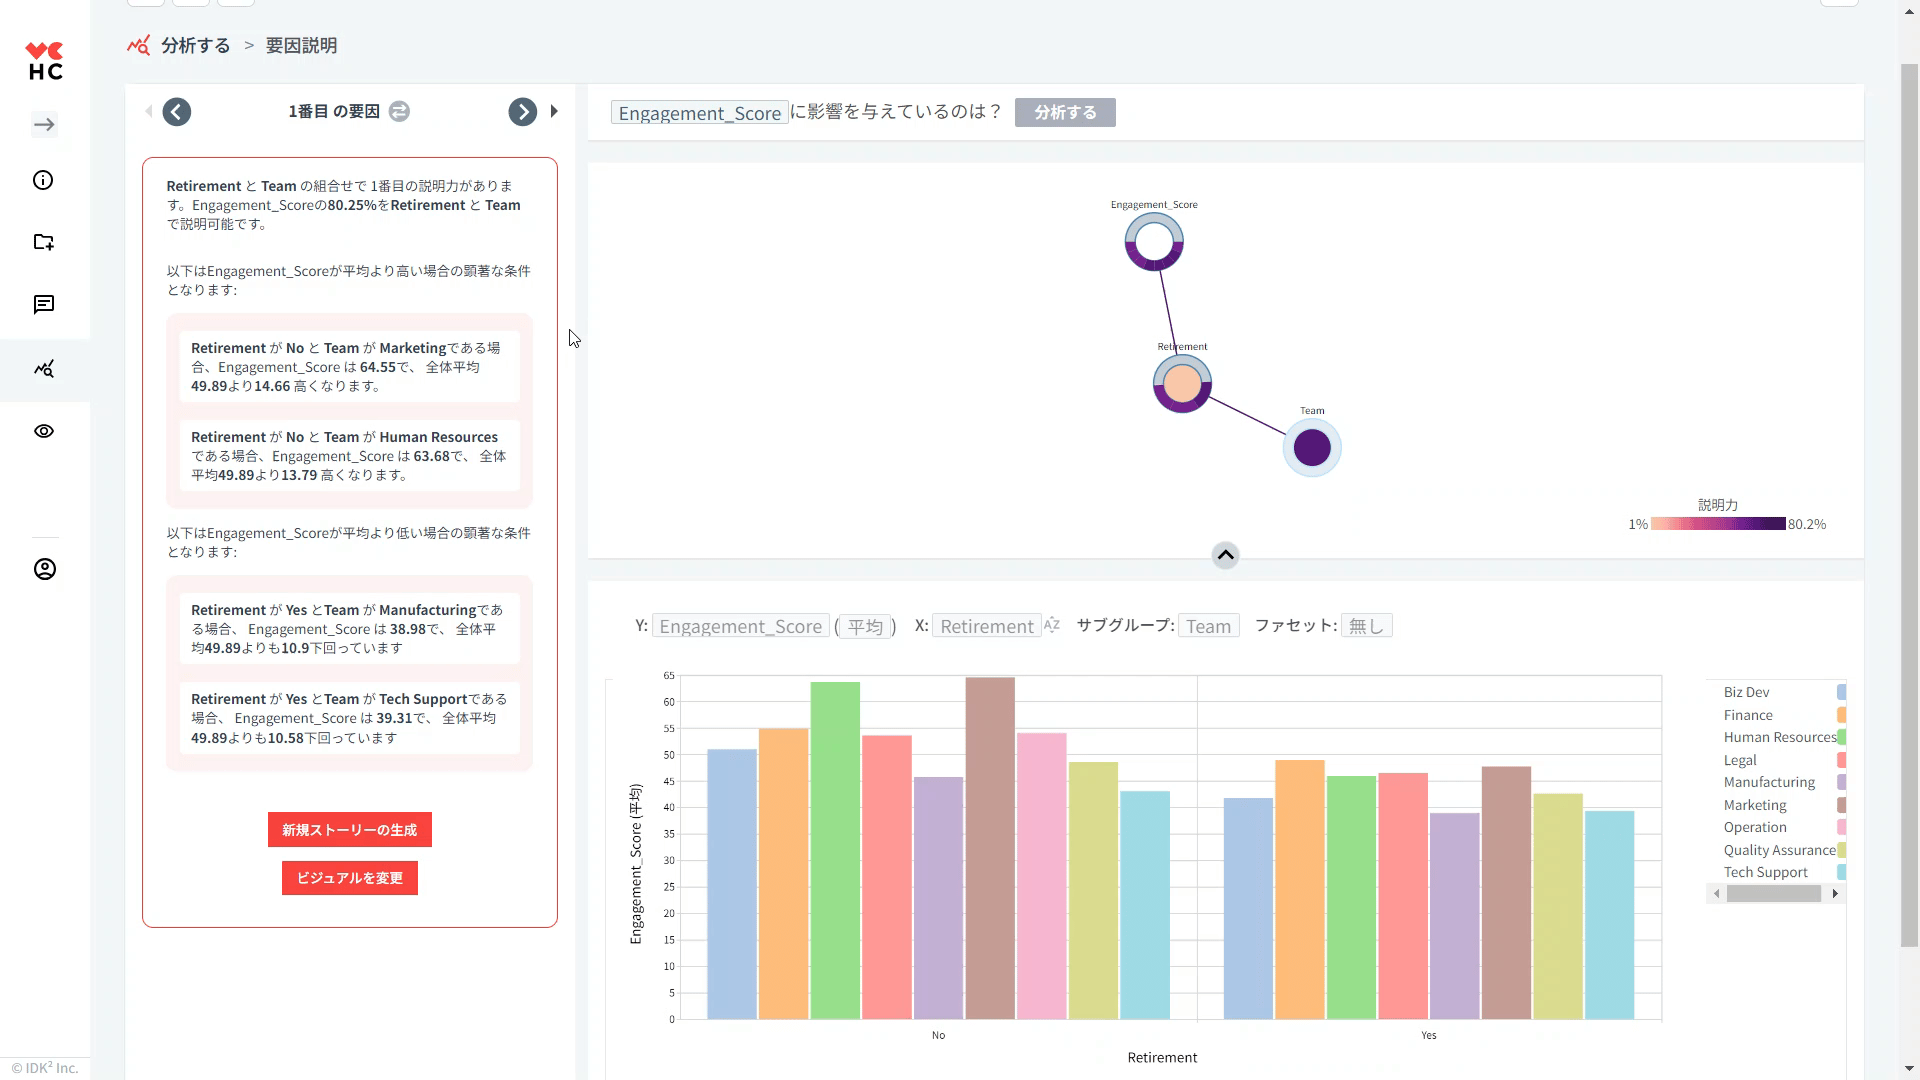The image size is (1920, 1080).
Task: Go to the previous factor with the left arrow
Action: [177, 112]
